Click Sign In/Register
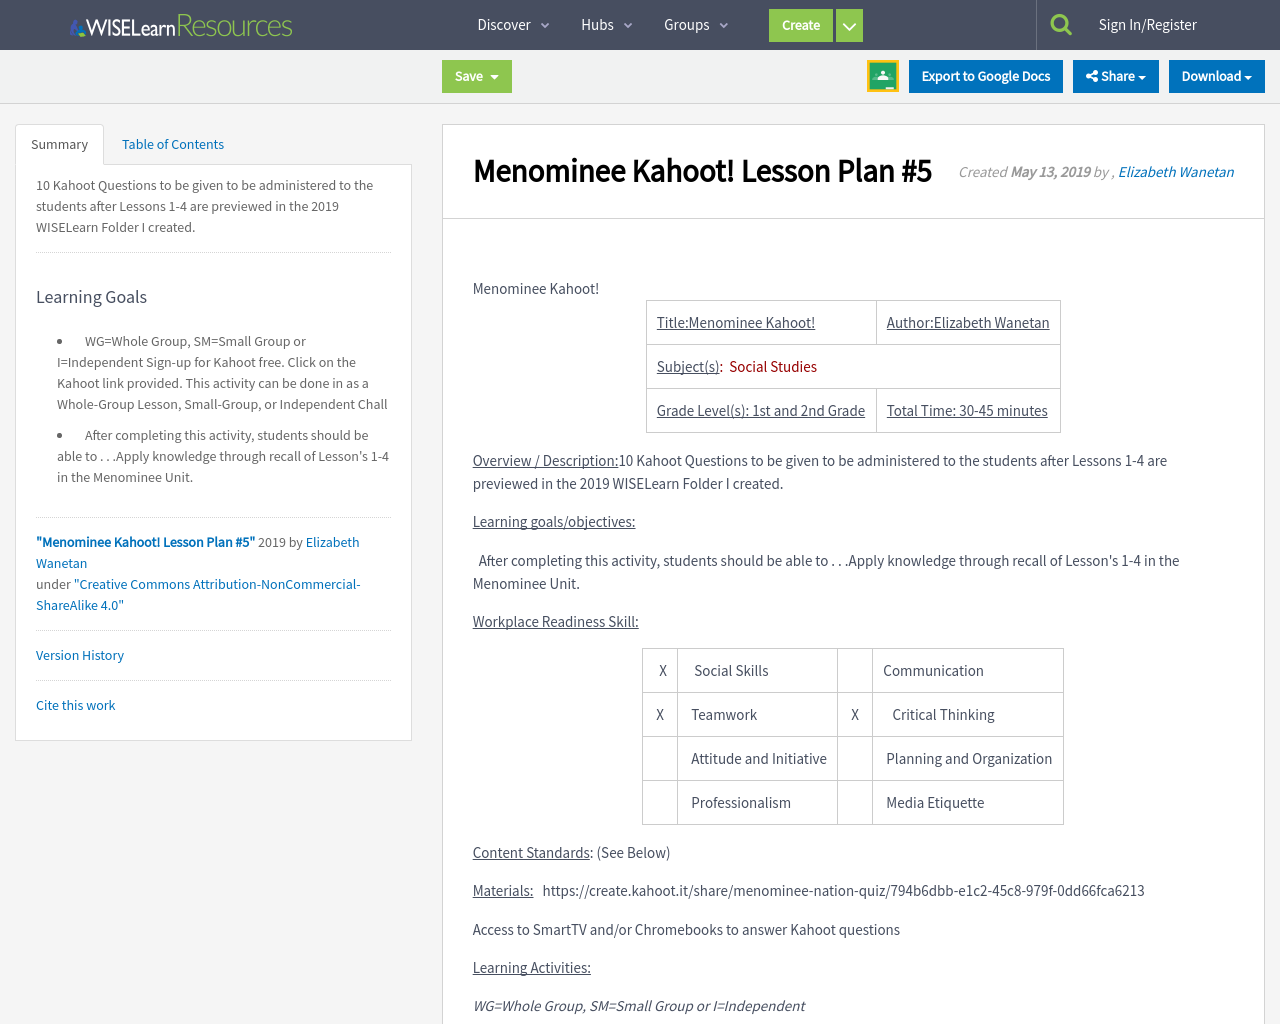1280x1024 pixels. pos(1148,24)
